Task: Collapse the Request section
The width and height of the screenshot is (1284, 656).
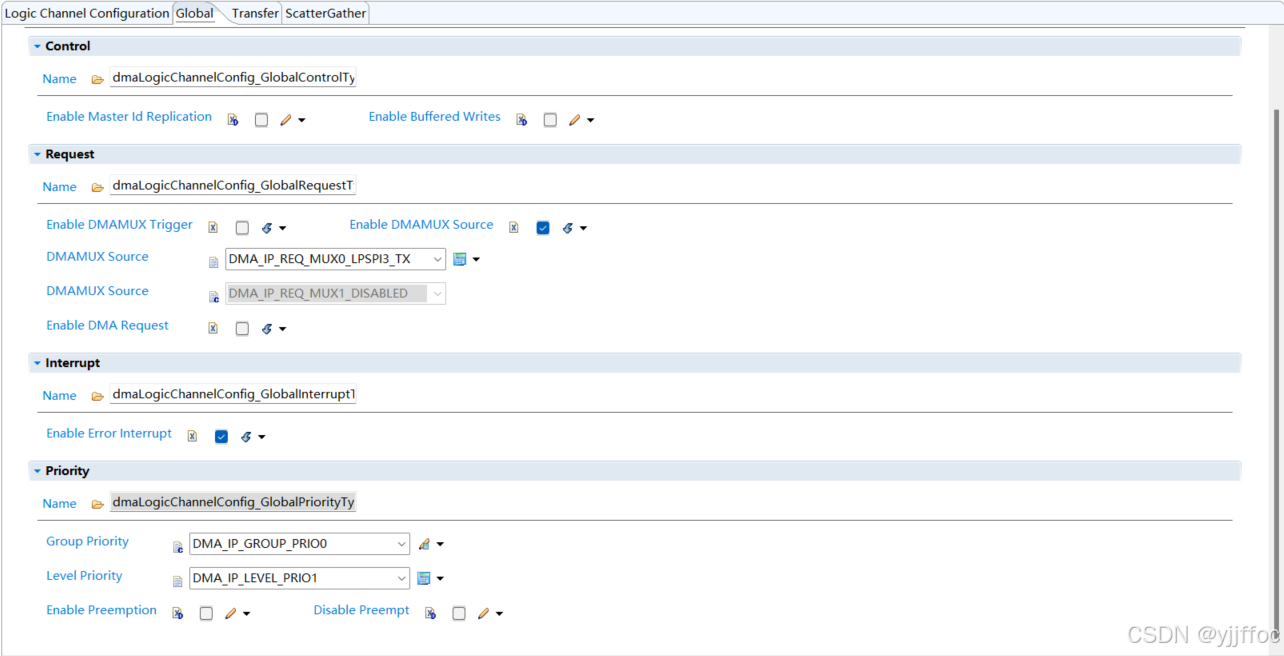Action: point(37,155)
